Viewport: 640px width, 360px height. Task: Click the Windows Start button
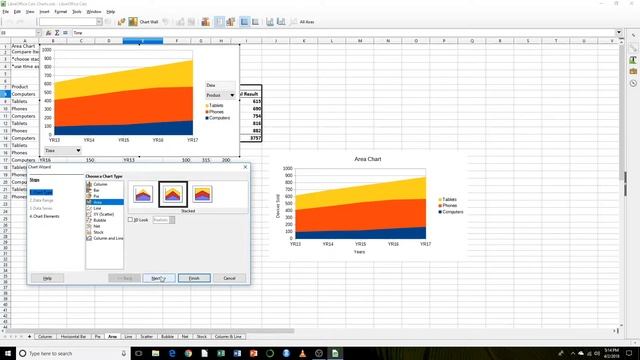click(x=8, y=353)
